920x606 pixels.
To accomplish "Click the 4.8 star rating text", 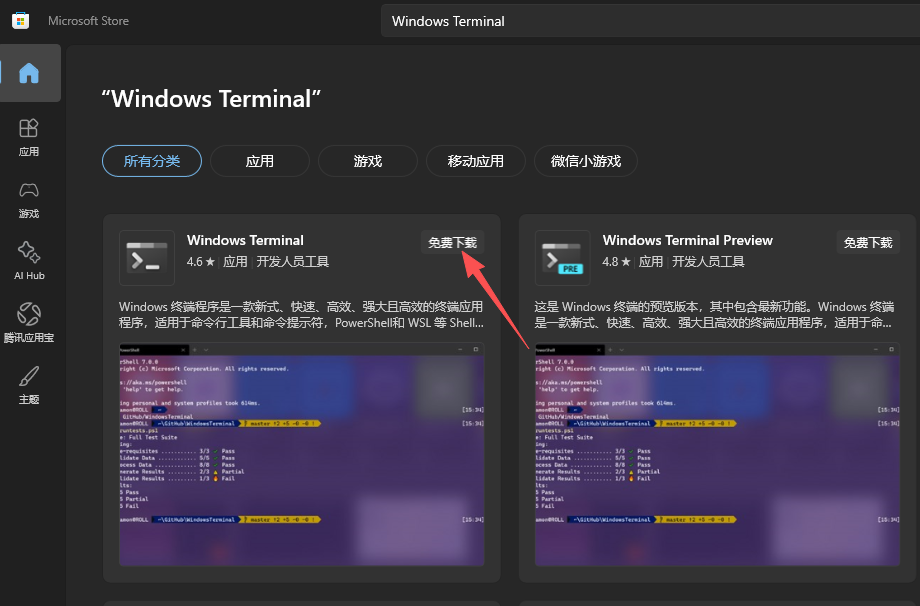I will click(x=616, y=262).
